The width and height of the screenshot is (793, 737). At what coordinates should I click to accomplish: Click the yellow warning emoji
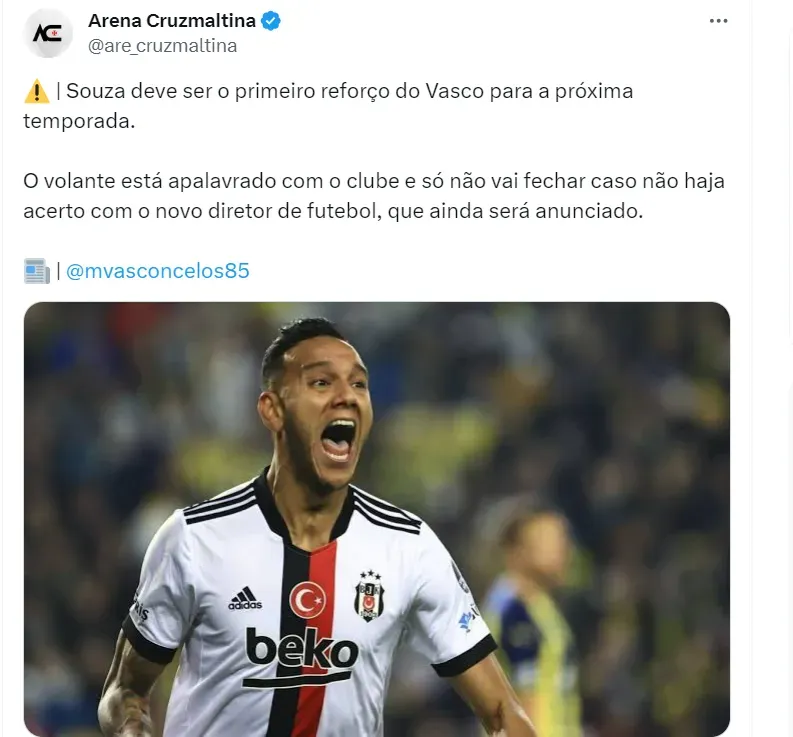36,92
